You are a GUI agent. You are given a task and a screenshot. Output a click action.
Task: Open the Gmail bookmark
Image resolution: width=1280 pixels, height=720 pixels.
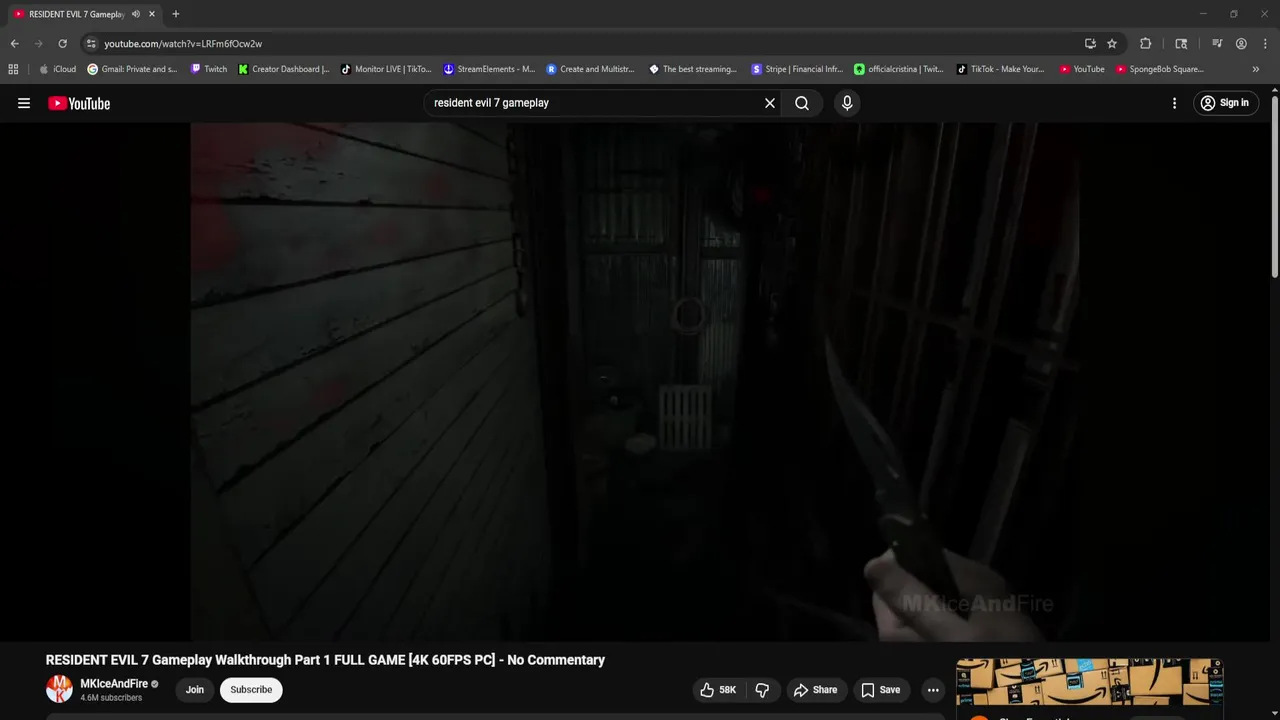click(132, 69)
